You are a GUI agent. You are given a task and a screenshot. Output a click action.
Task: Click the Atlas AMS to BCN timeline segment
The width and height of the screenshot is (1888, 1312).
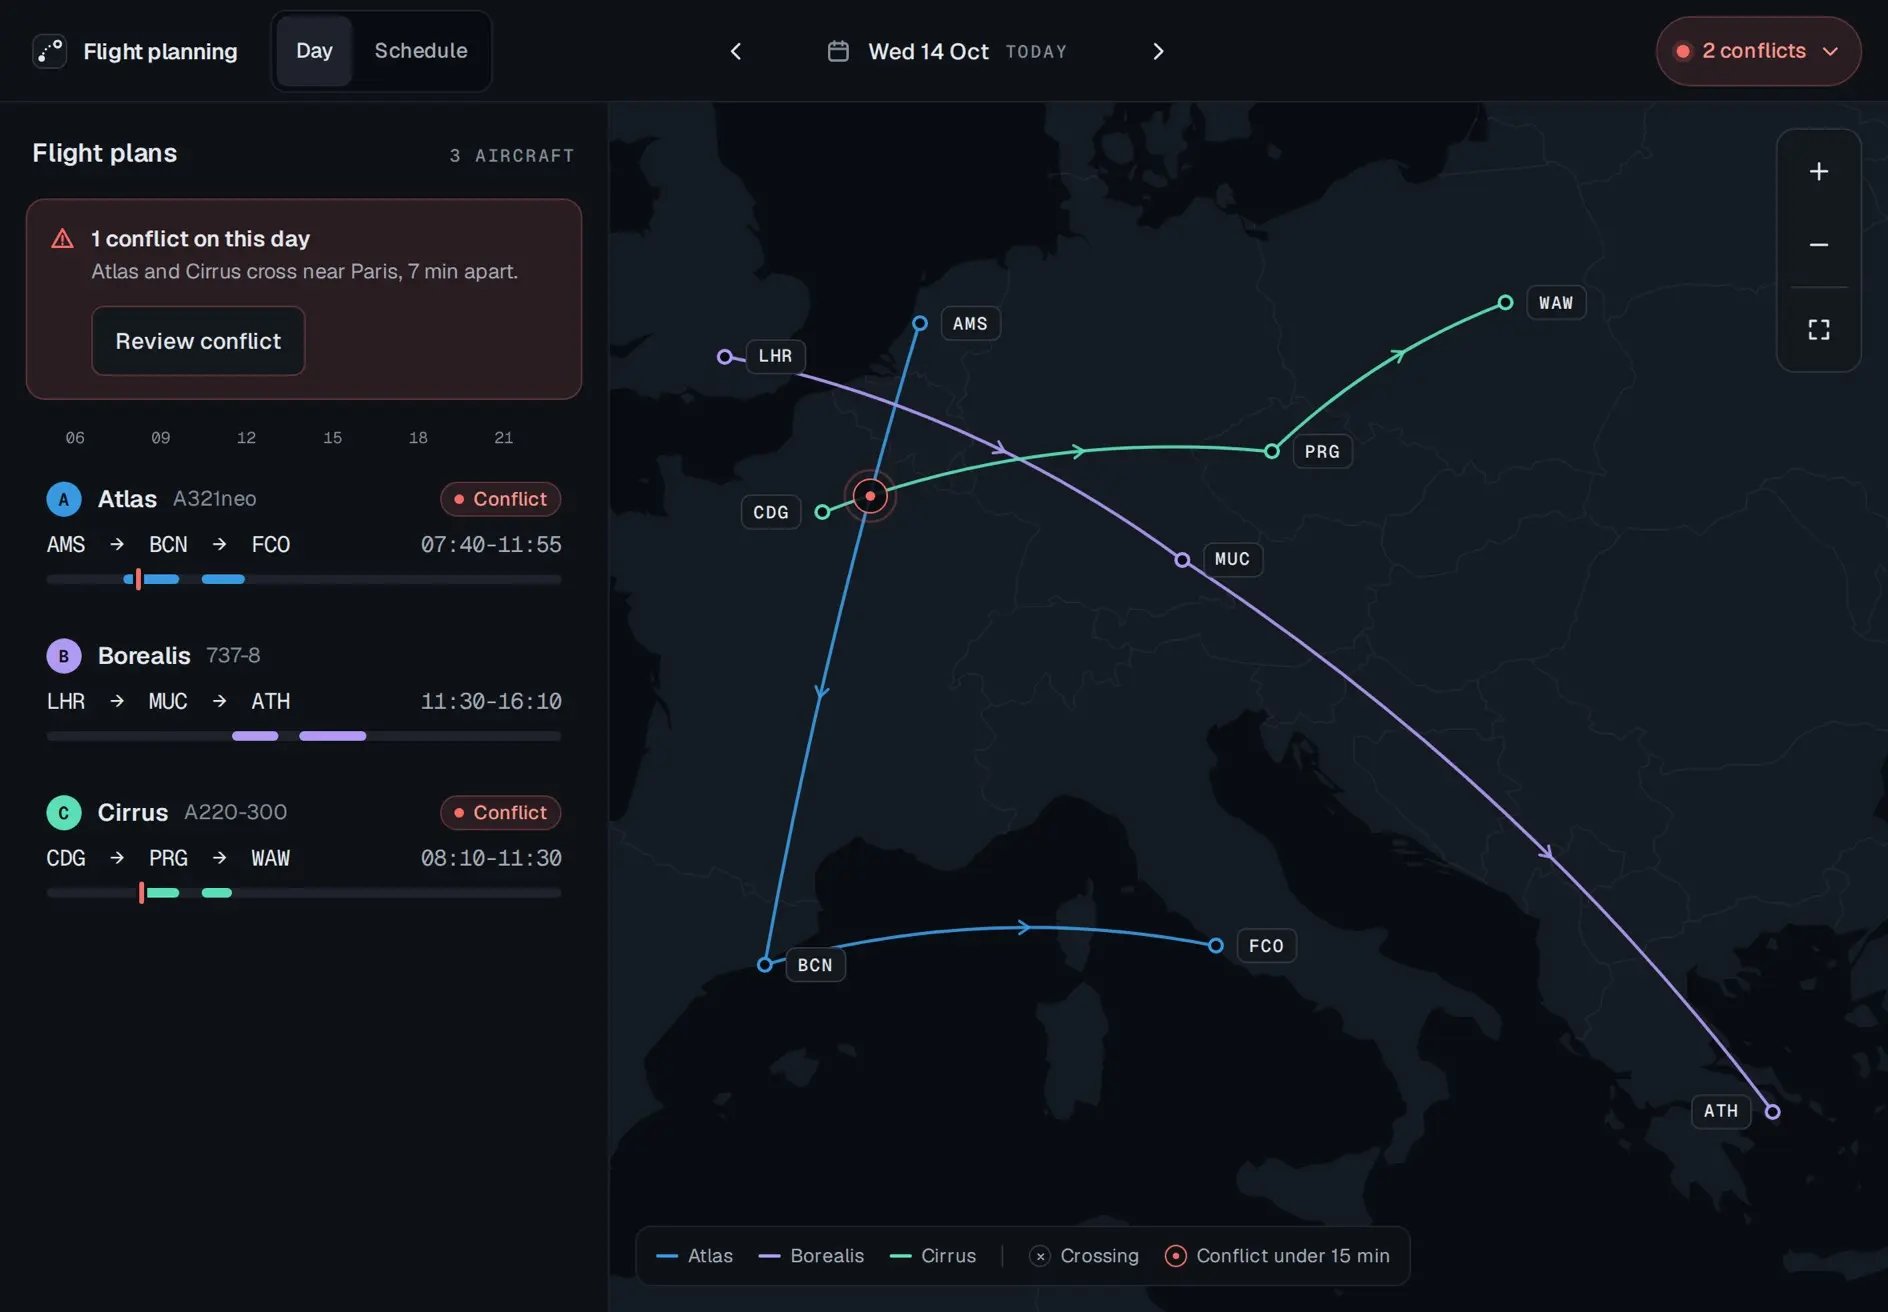point(151,579)
